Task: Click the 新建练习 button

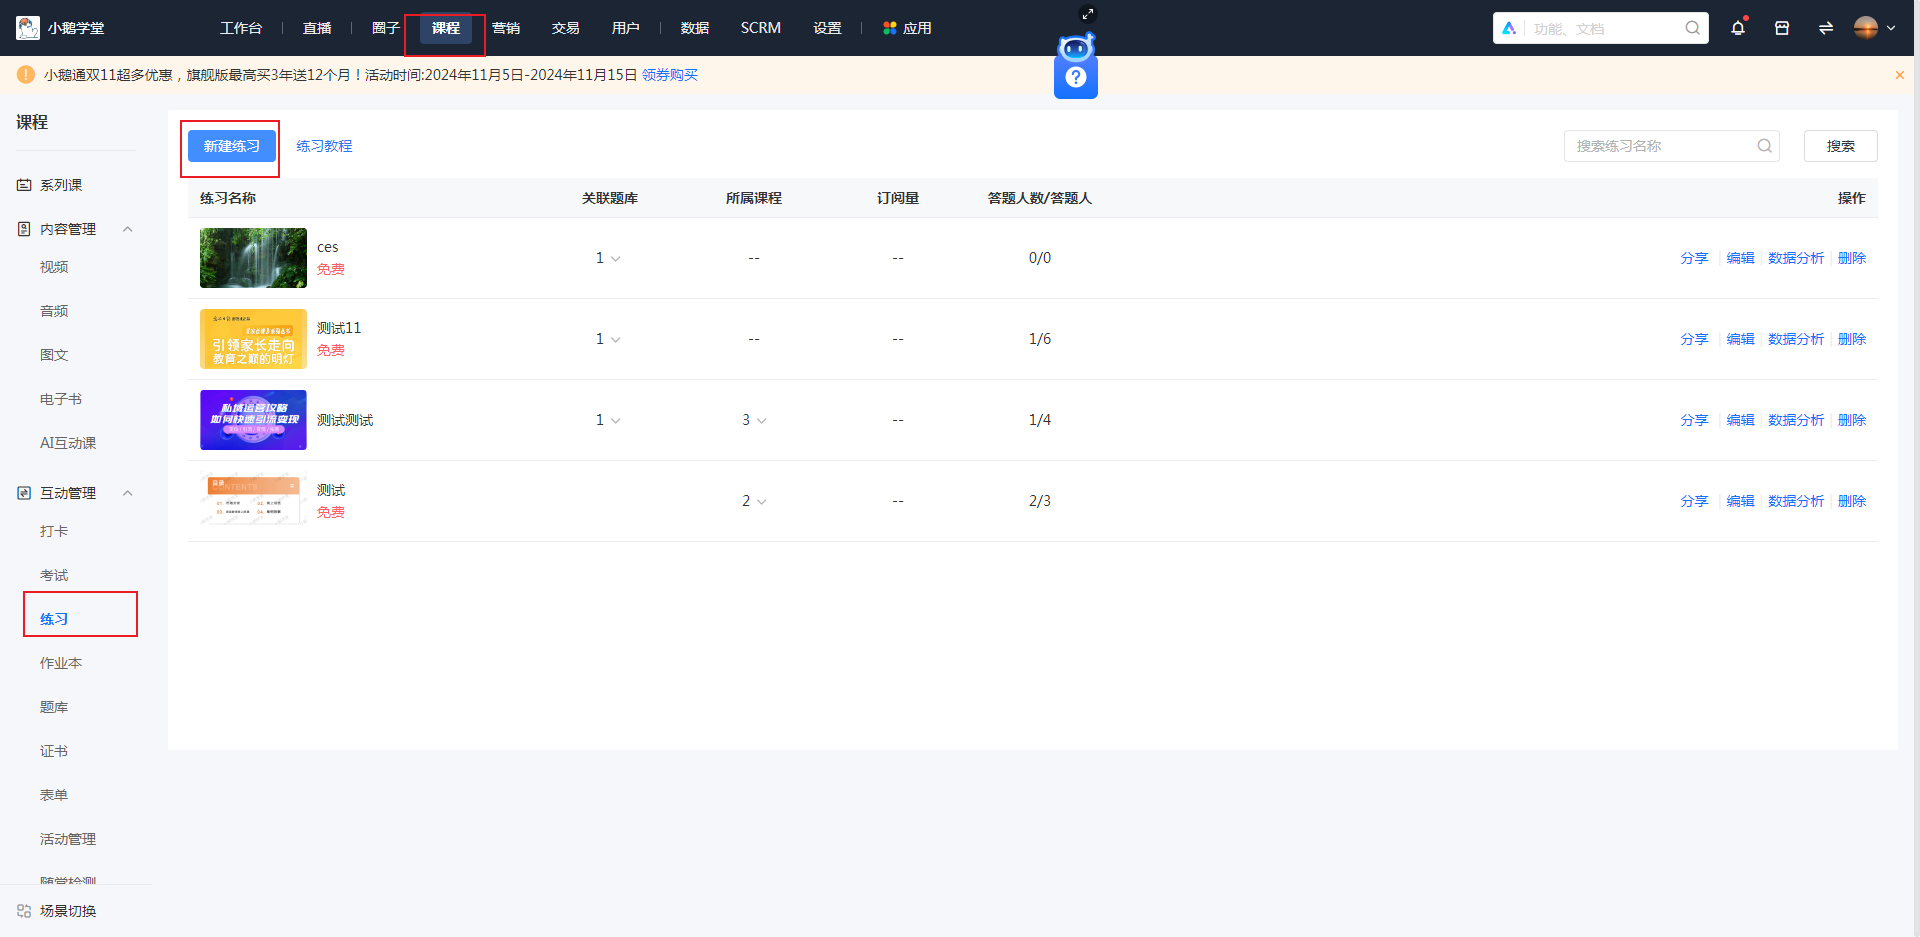Action: tap(230, 146)
